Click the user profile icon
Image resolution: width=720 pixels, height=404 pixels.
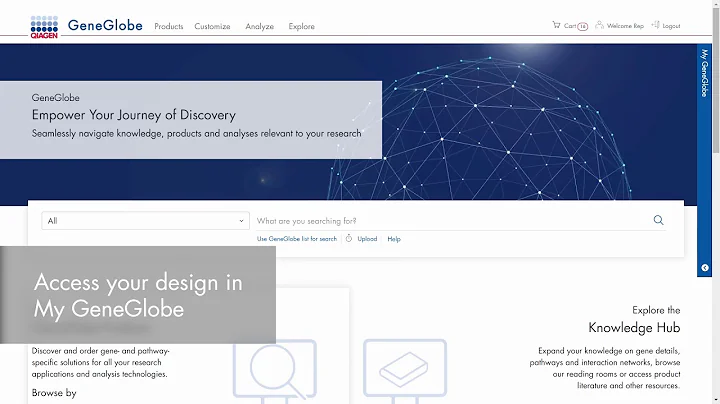(599, 25)
